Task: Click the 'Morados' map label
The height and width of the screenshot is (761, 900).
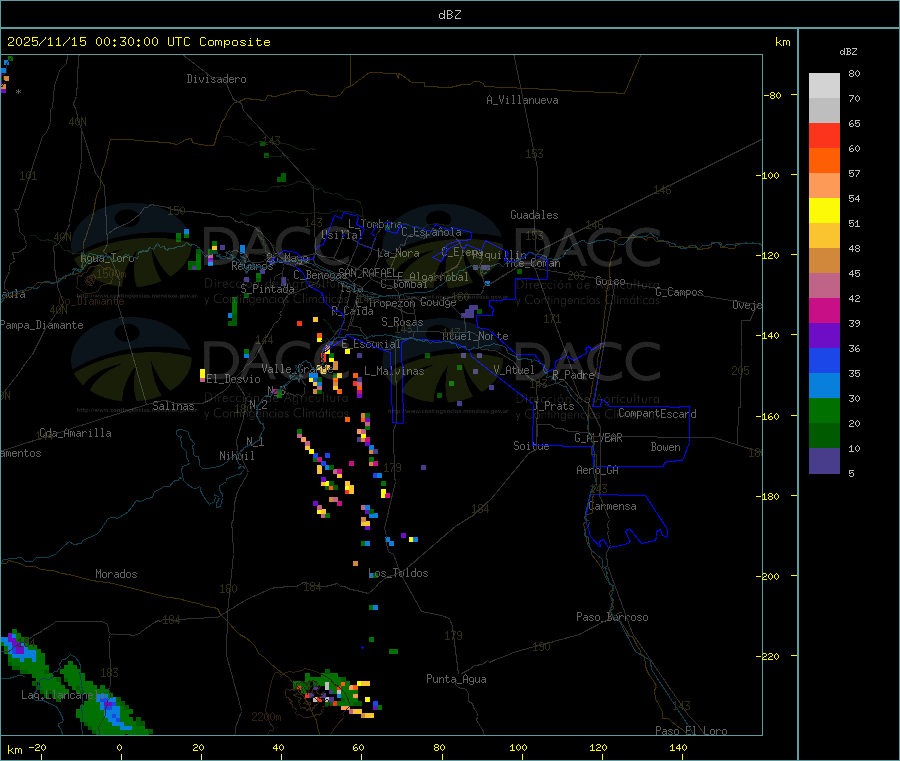Action: tap(117, 574)
